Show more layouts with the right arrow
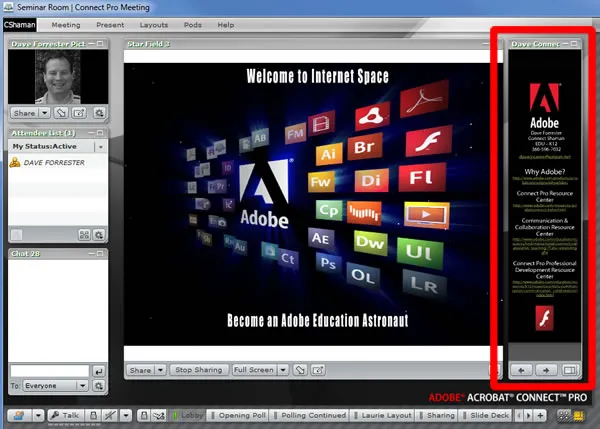Image resolution: width=600 pixels, height=429 pixels. click(528, 415)
